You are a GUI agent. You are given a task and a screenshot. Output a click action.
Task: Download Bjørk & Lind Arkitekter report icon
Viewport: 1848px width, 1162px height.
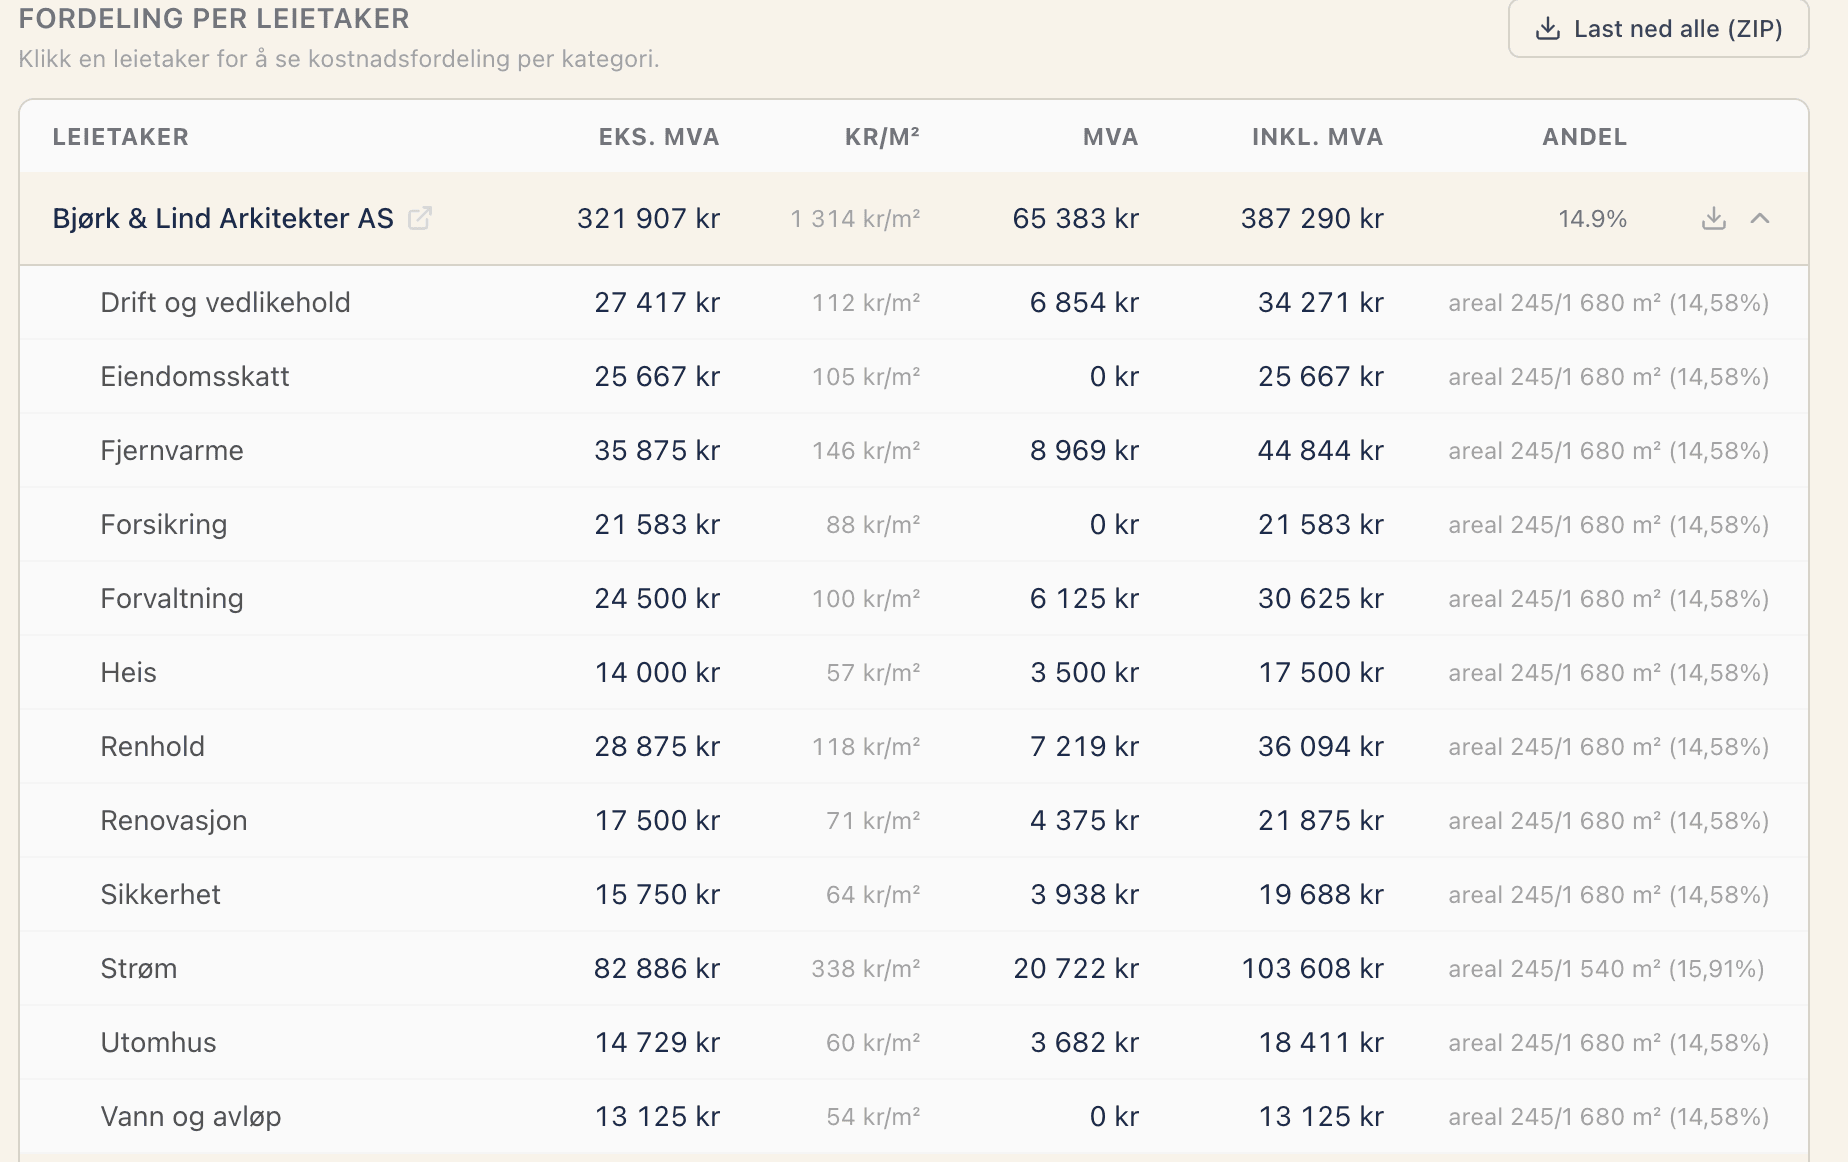coord(1714,218)
